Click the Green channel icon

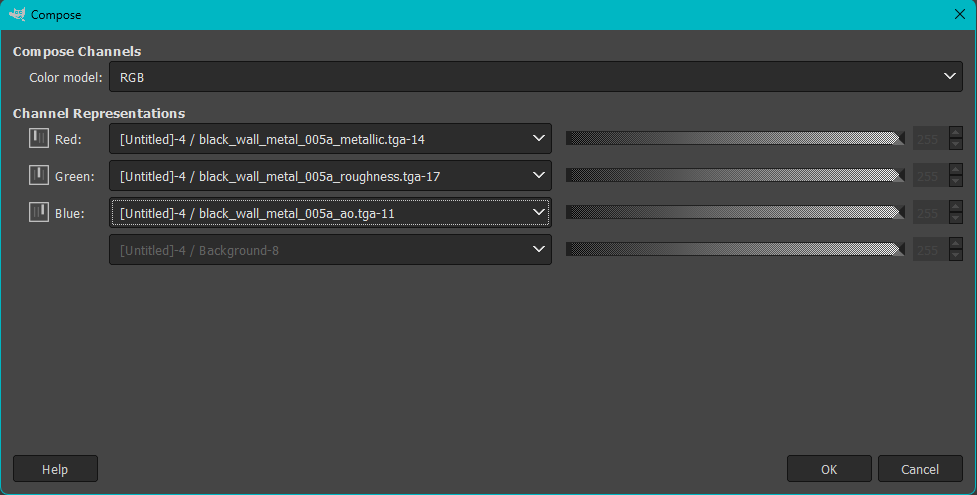pos(39,176)
